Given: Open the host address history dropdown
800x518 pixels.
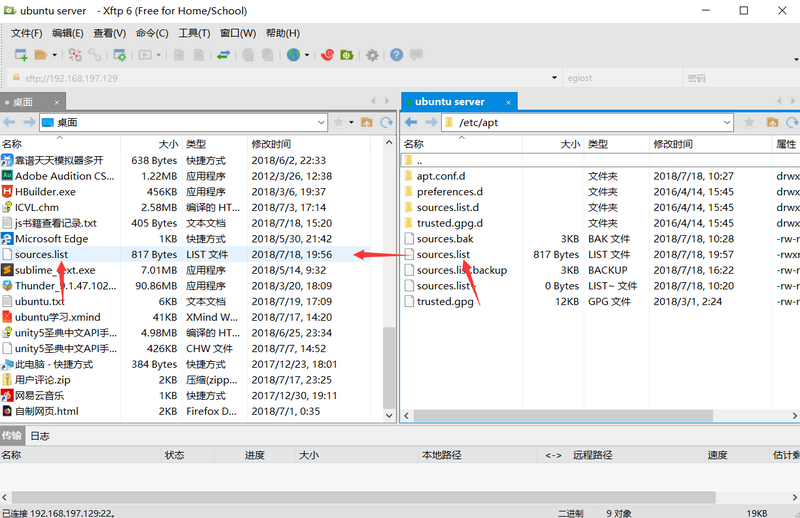Looking at the screenshot, I should (555, 78).
